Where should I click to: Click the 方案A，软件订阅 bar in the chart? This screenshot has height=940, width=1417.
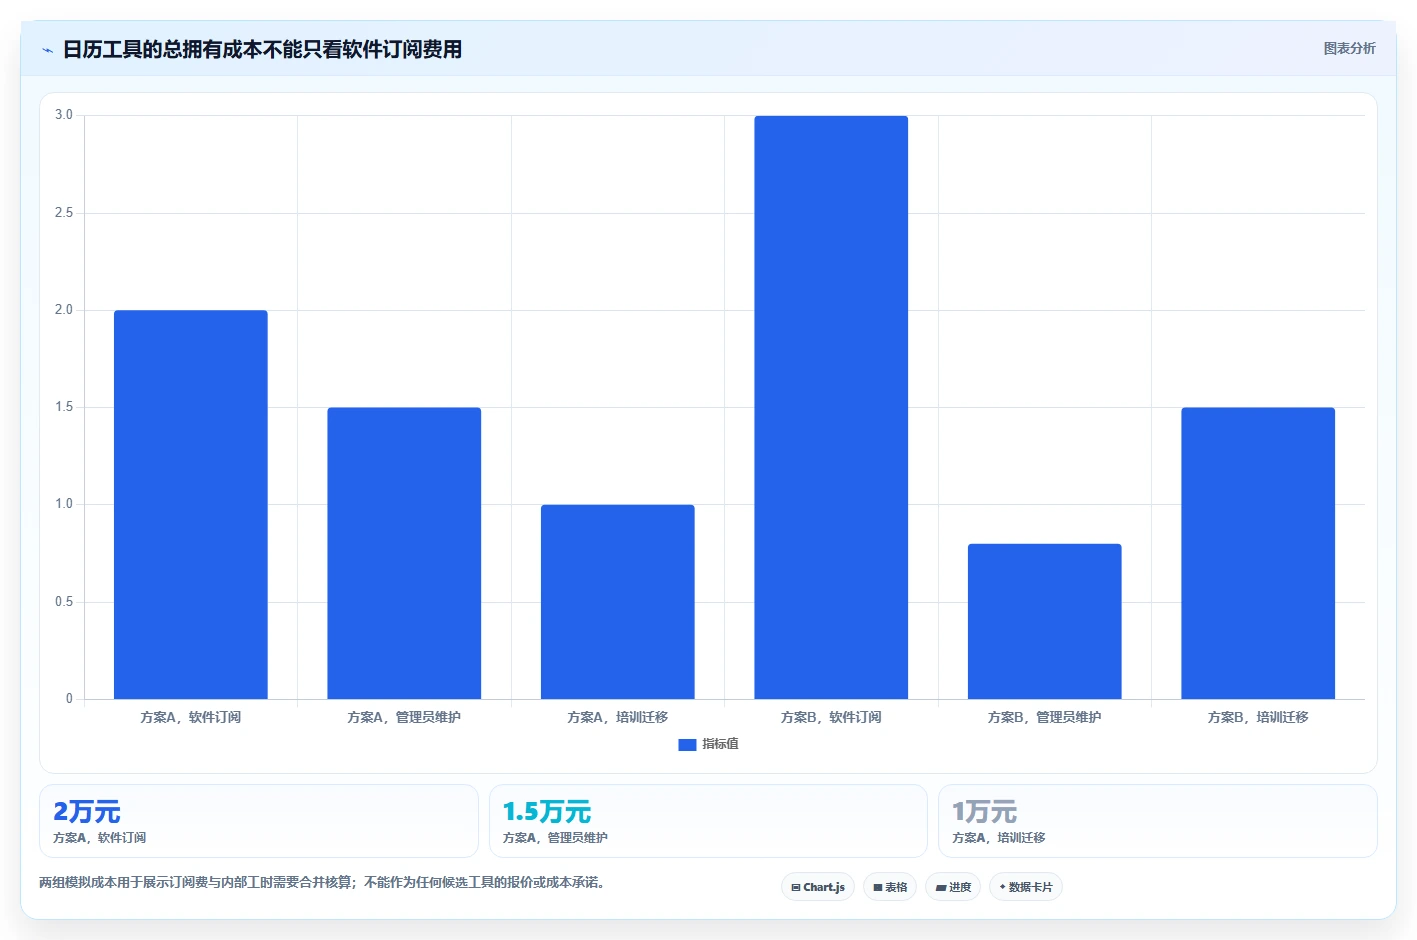[x=191, y=504]
